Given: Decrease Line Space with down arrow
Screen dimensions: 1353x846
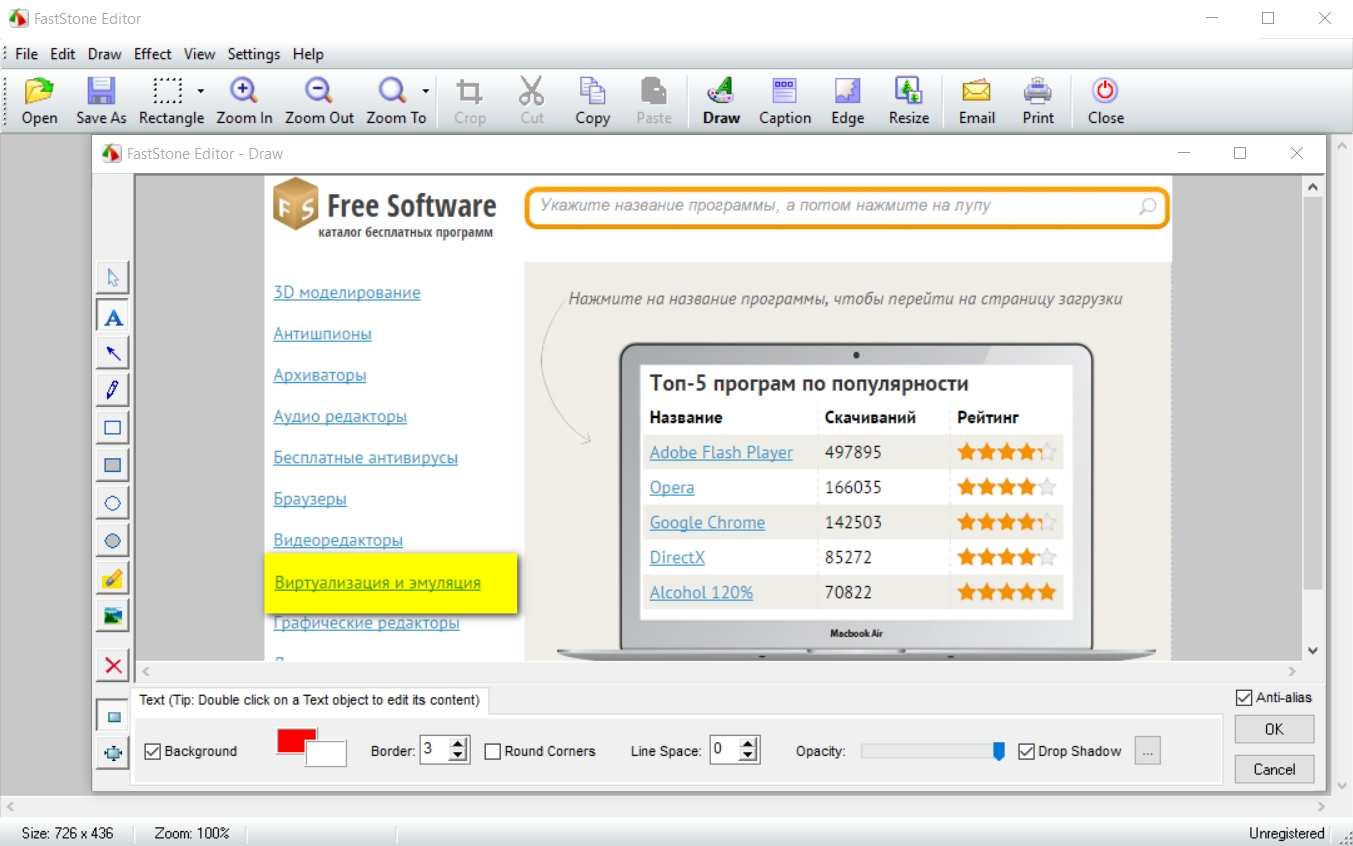Looking at the screenshot, I should tap(749, 757).
